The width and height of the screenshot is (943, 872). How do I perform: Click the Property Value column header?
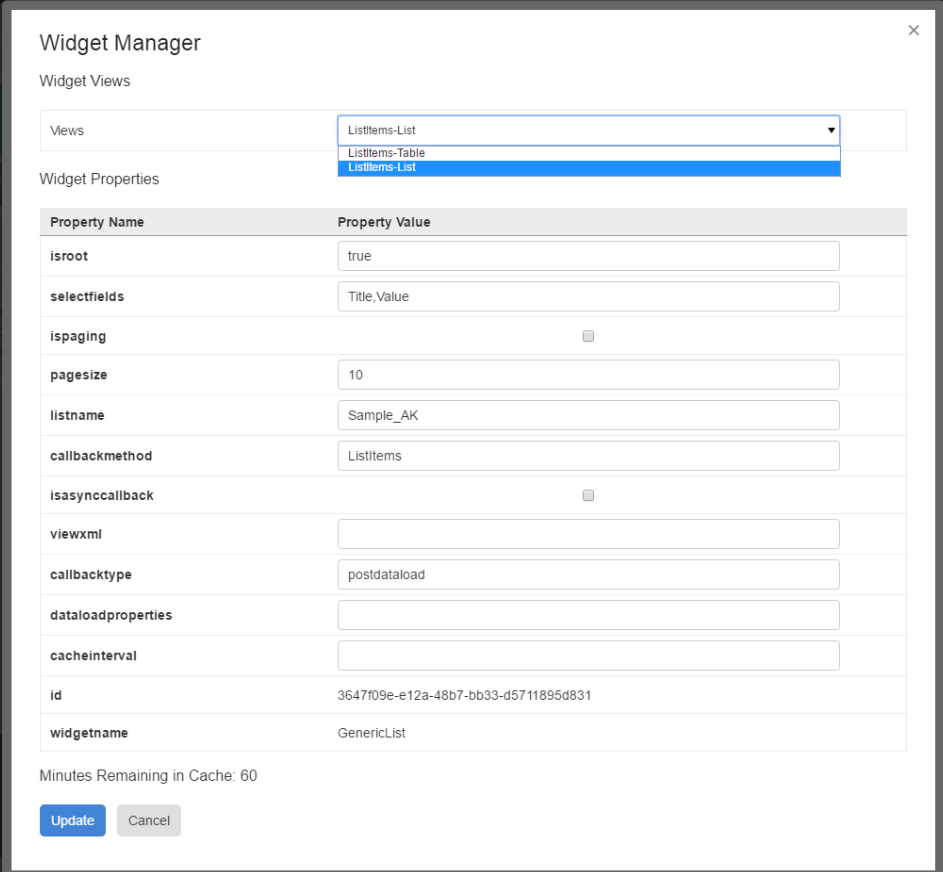click(383, 222)
